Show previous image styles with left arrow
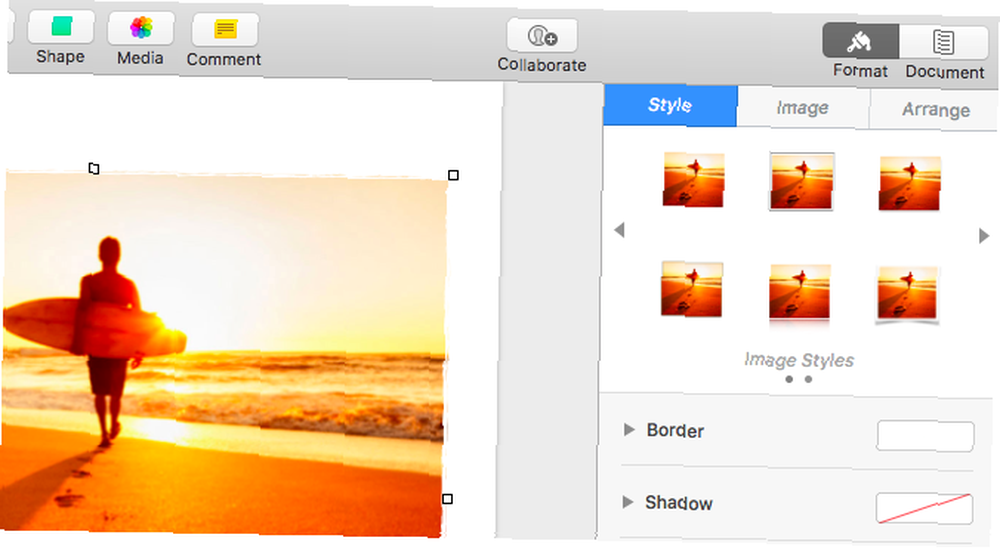The image size is (1000, 550). click(619, 230)
